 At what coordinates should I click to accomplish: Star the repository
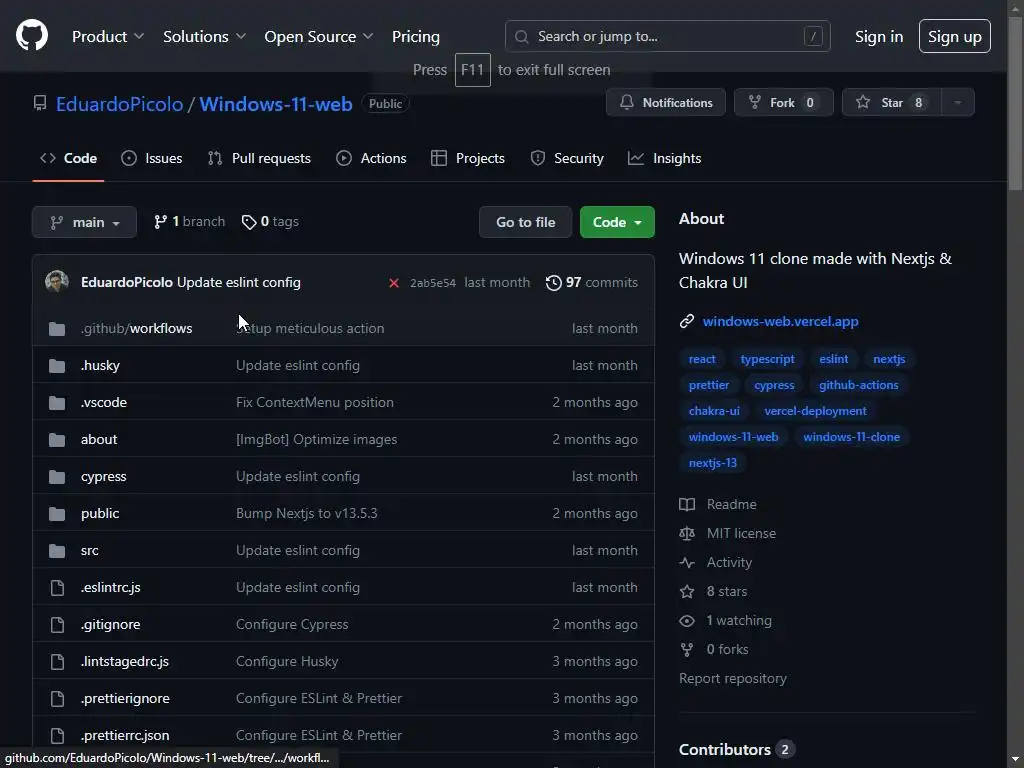891,103
